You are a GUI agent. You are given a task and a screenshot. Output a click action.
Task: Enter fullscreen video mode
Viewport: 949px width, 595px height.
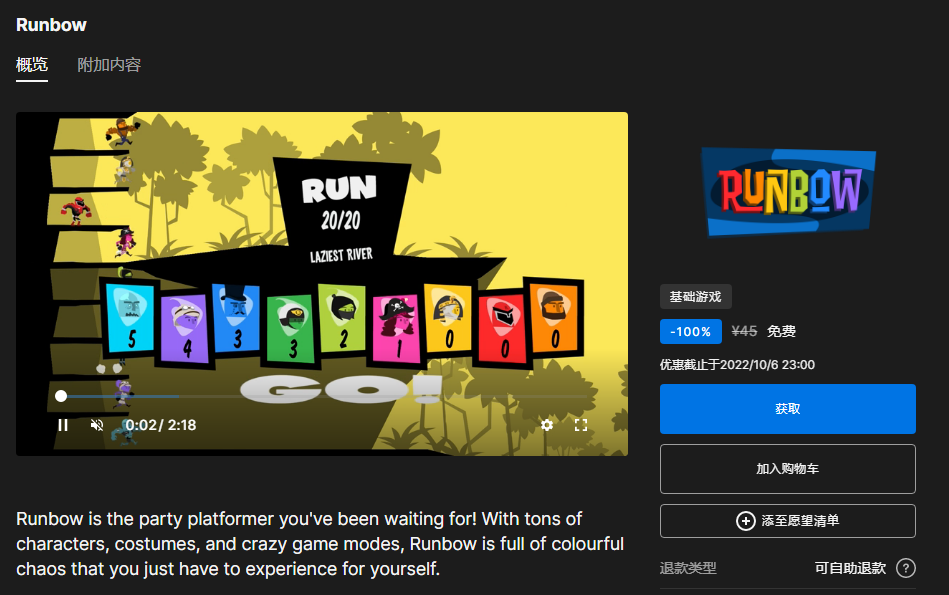(581, 425)
